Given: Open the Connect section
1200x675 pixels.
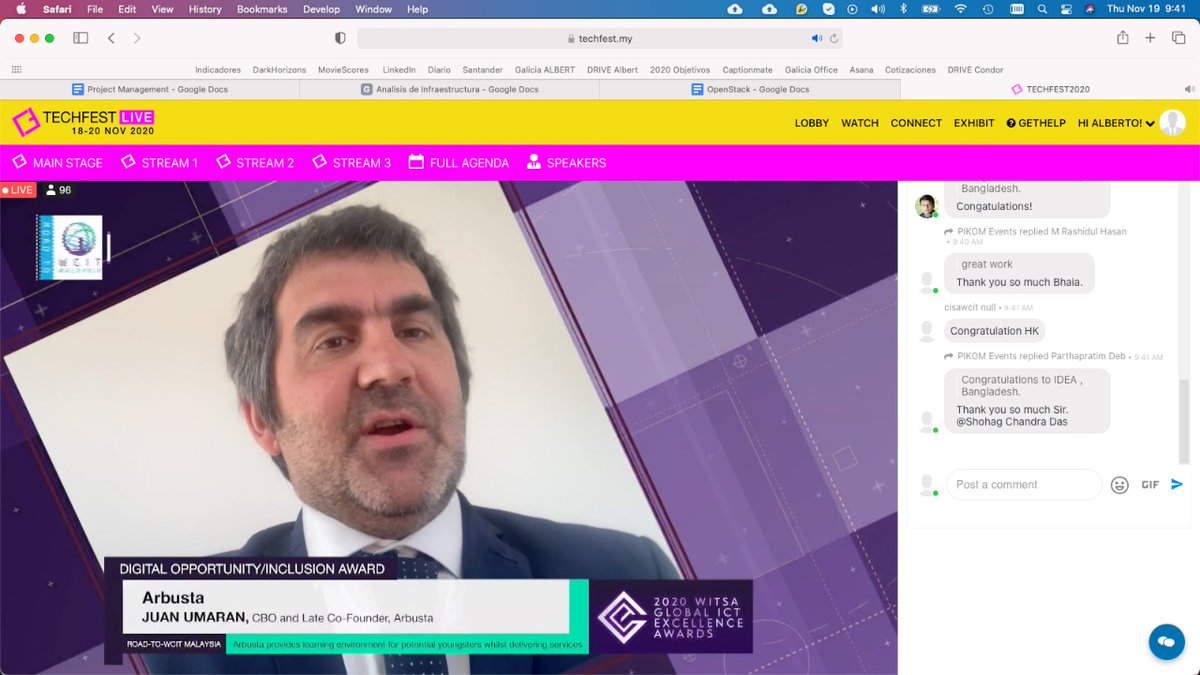Looking at the screenshot, I should 916,123.
